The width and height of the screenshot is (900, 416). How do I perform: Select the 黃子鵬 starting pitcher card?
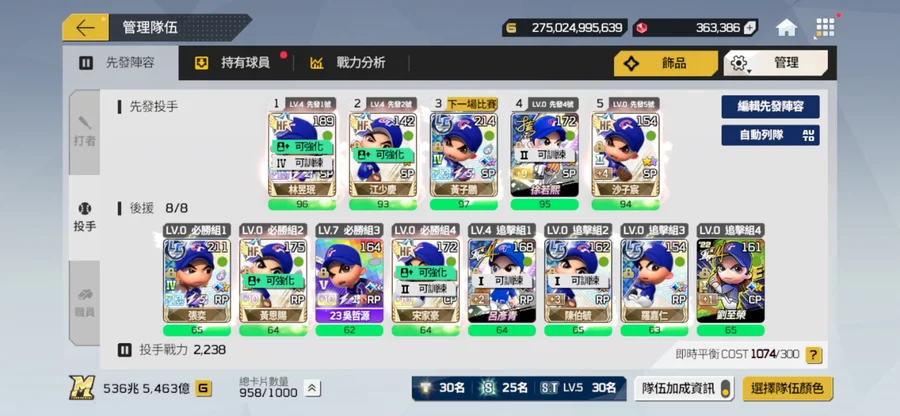(x=464, y=154)
